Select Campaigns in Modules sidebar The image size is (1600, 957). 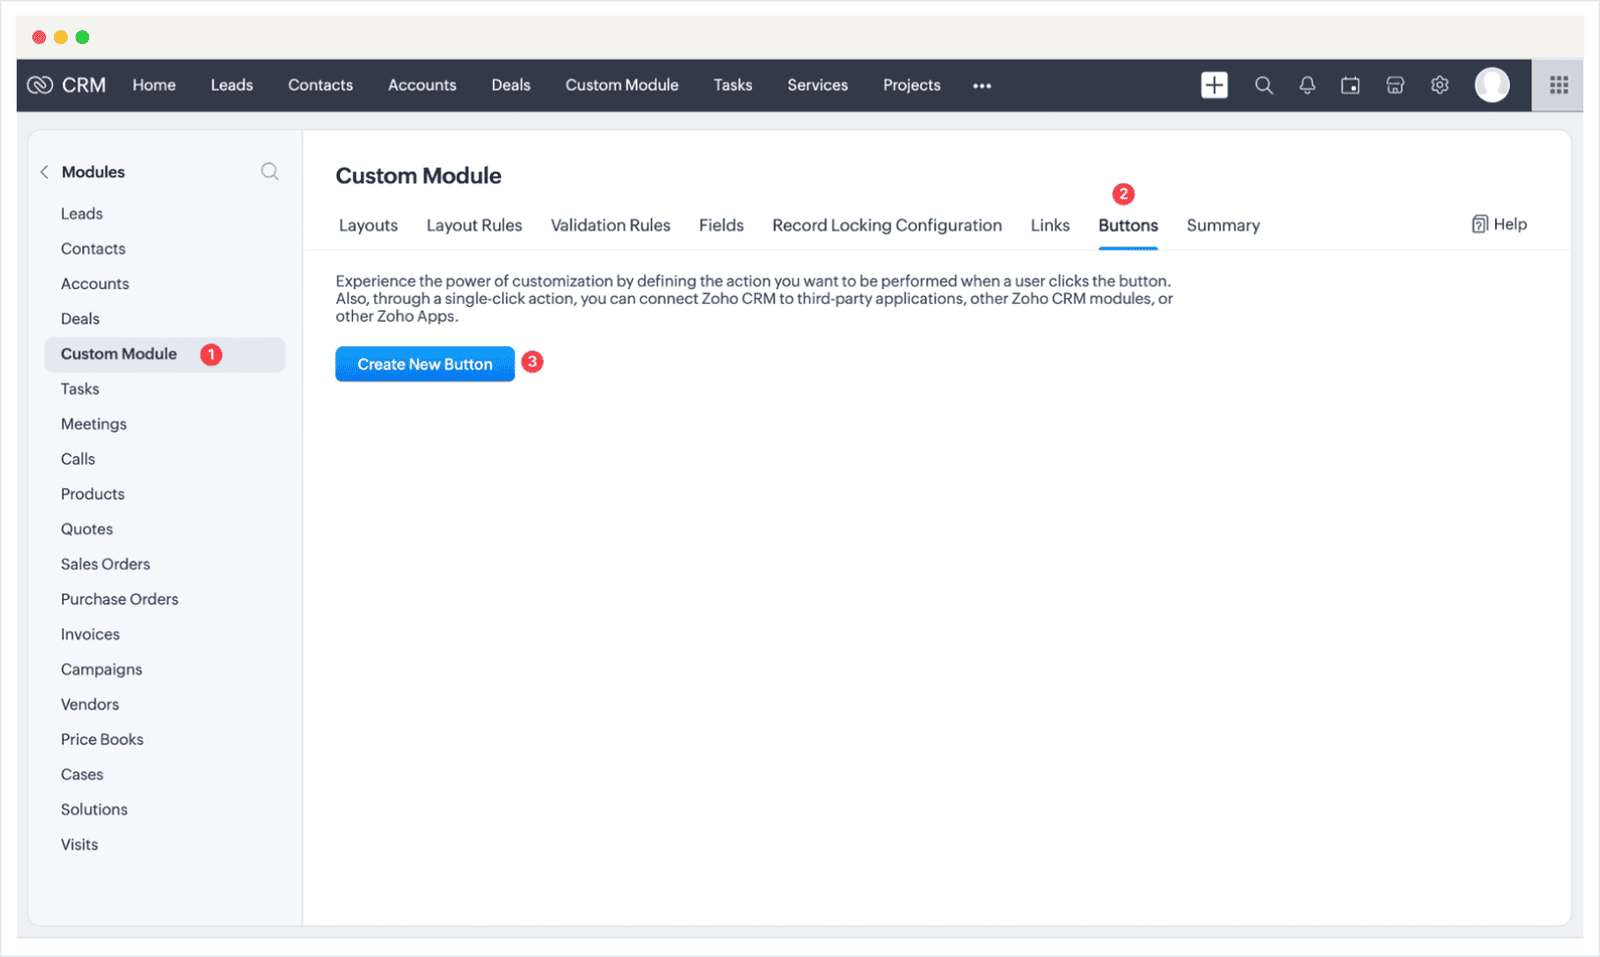click(101, 669)
